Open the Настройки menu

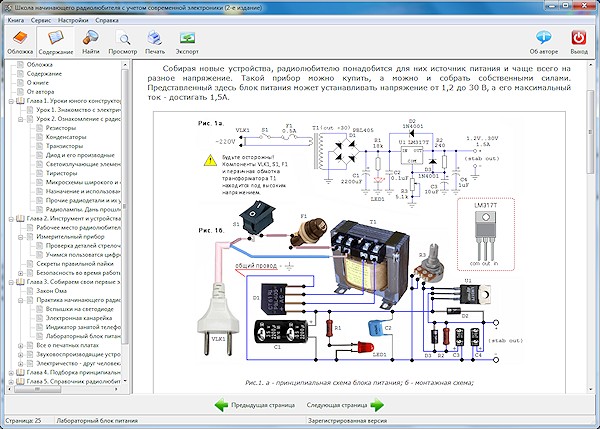point(73,20)
